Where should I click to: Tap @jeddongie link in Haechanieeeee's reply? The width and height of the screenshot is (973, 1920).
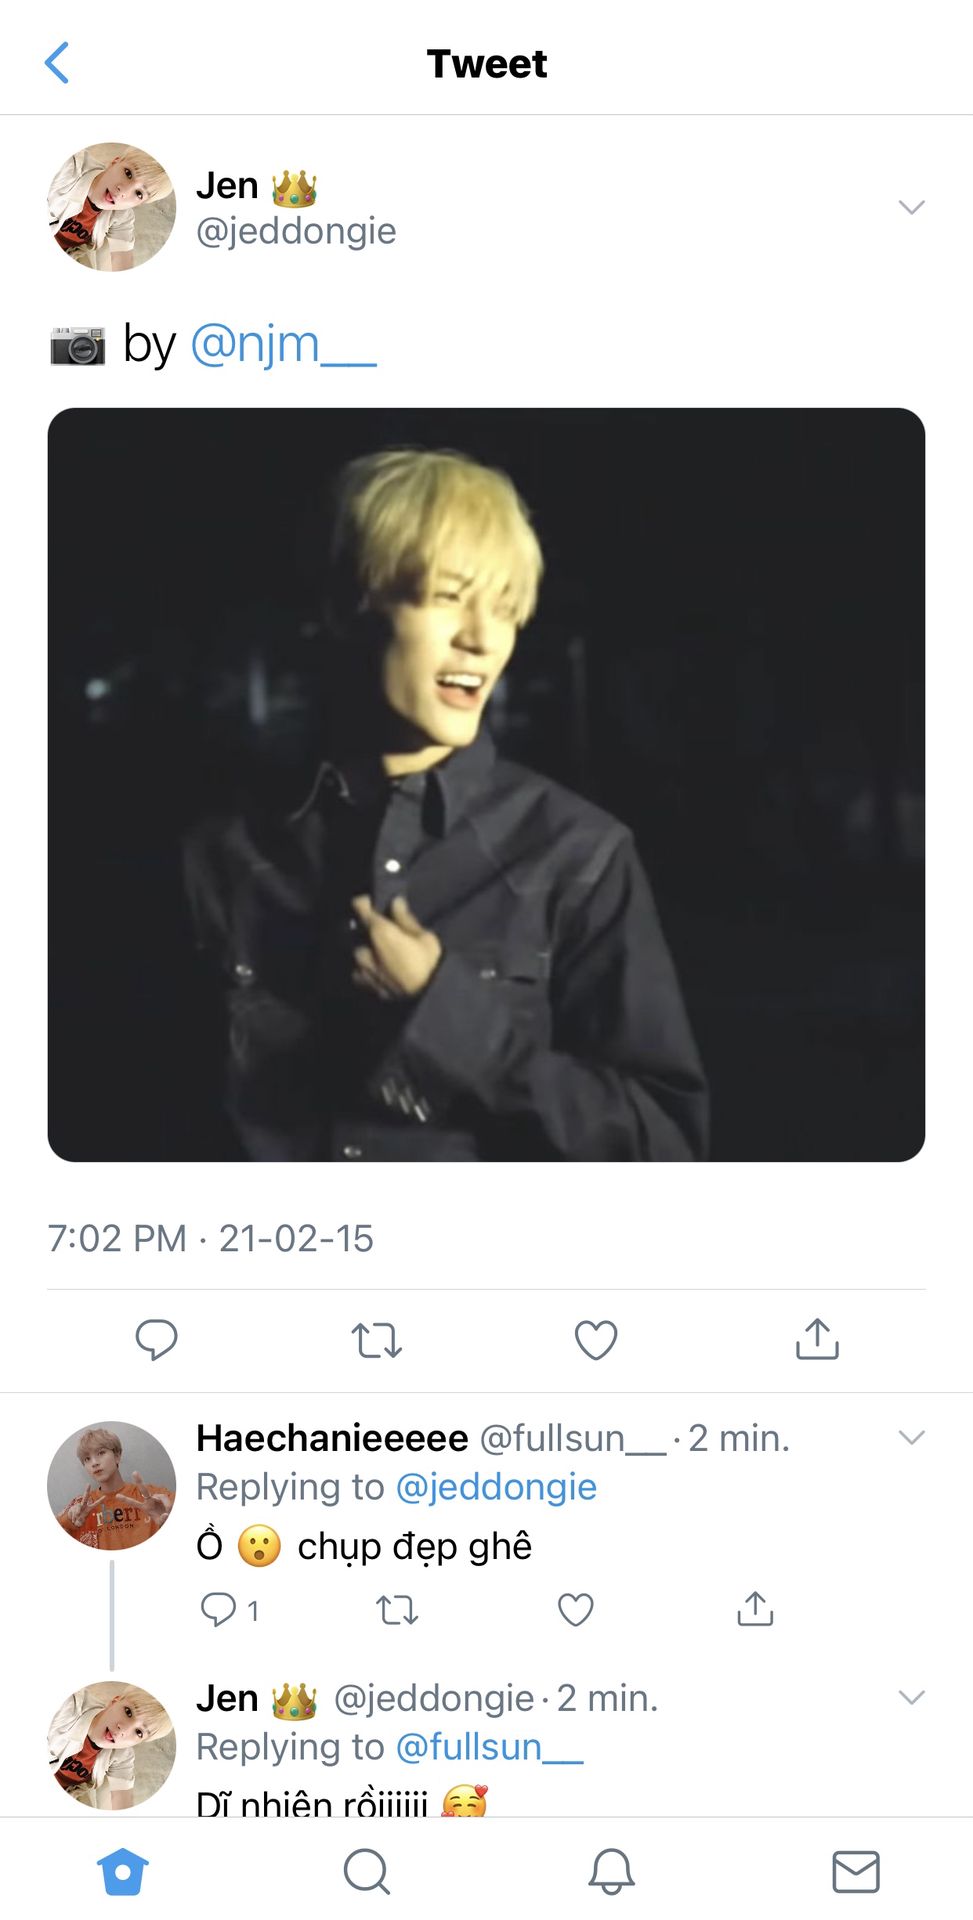click(x=496, y=1487)
